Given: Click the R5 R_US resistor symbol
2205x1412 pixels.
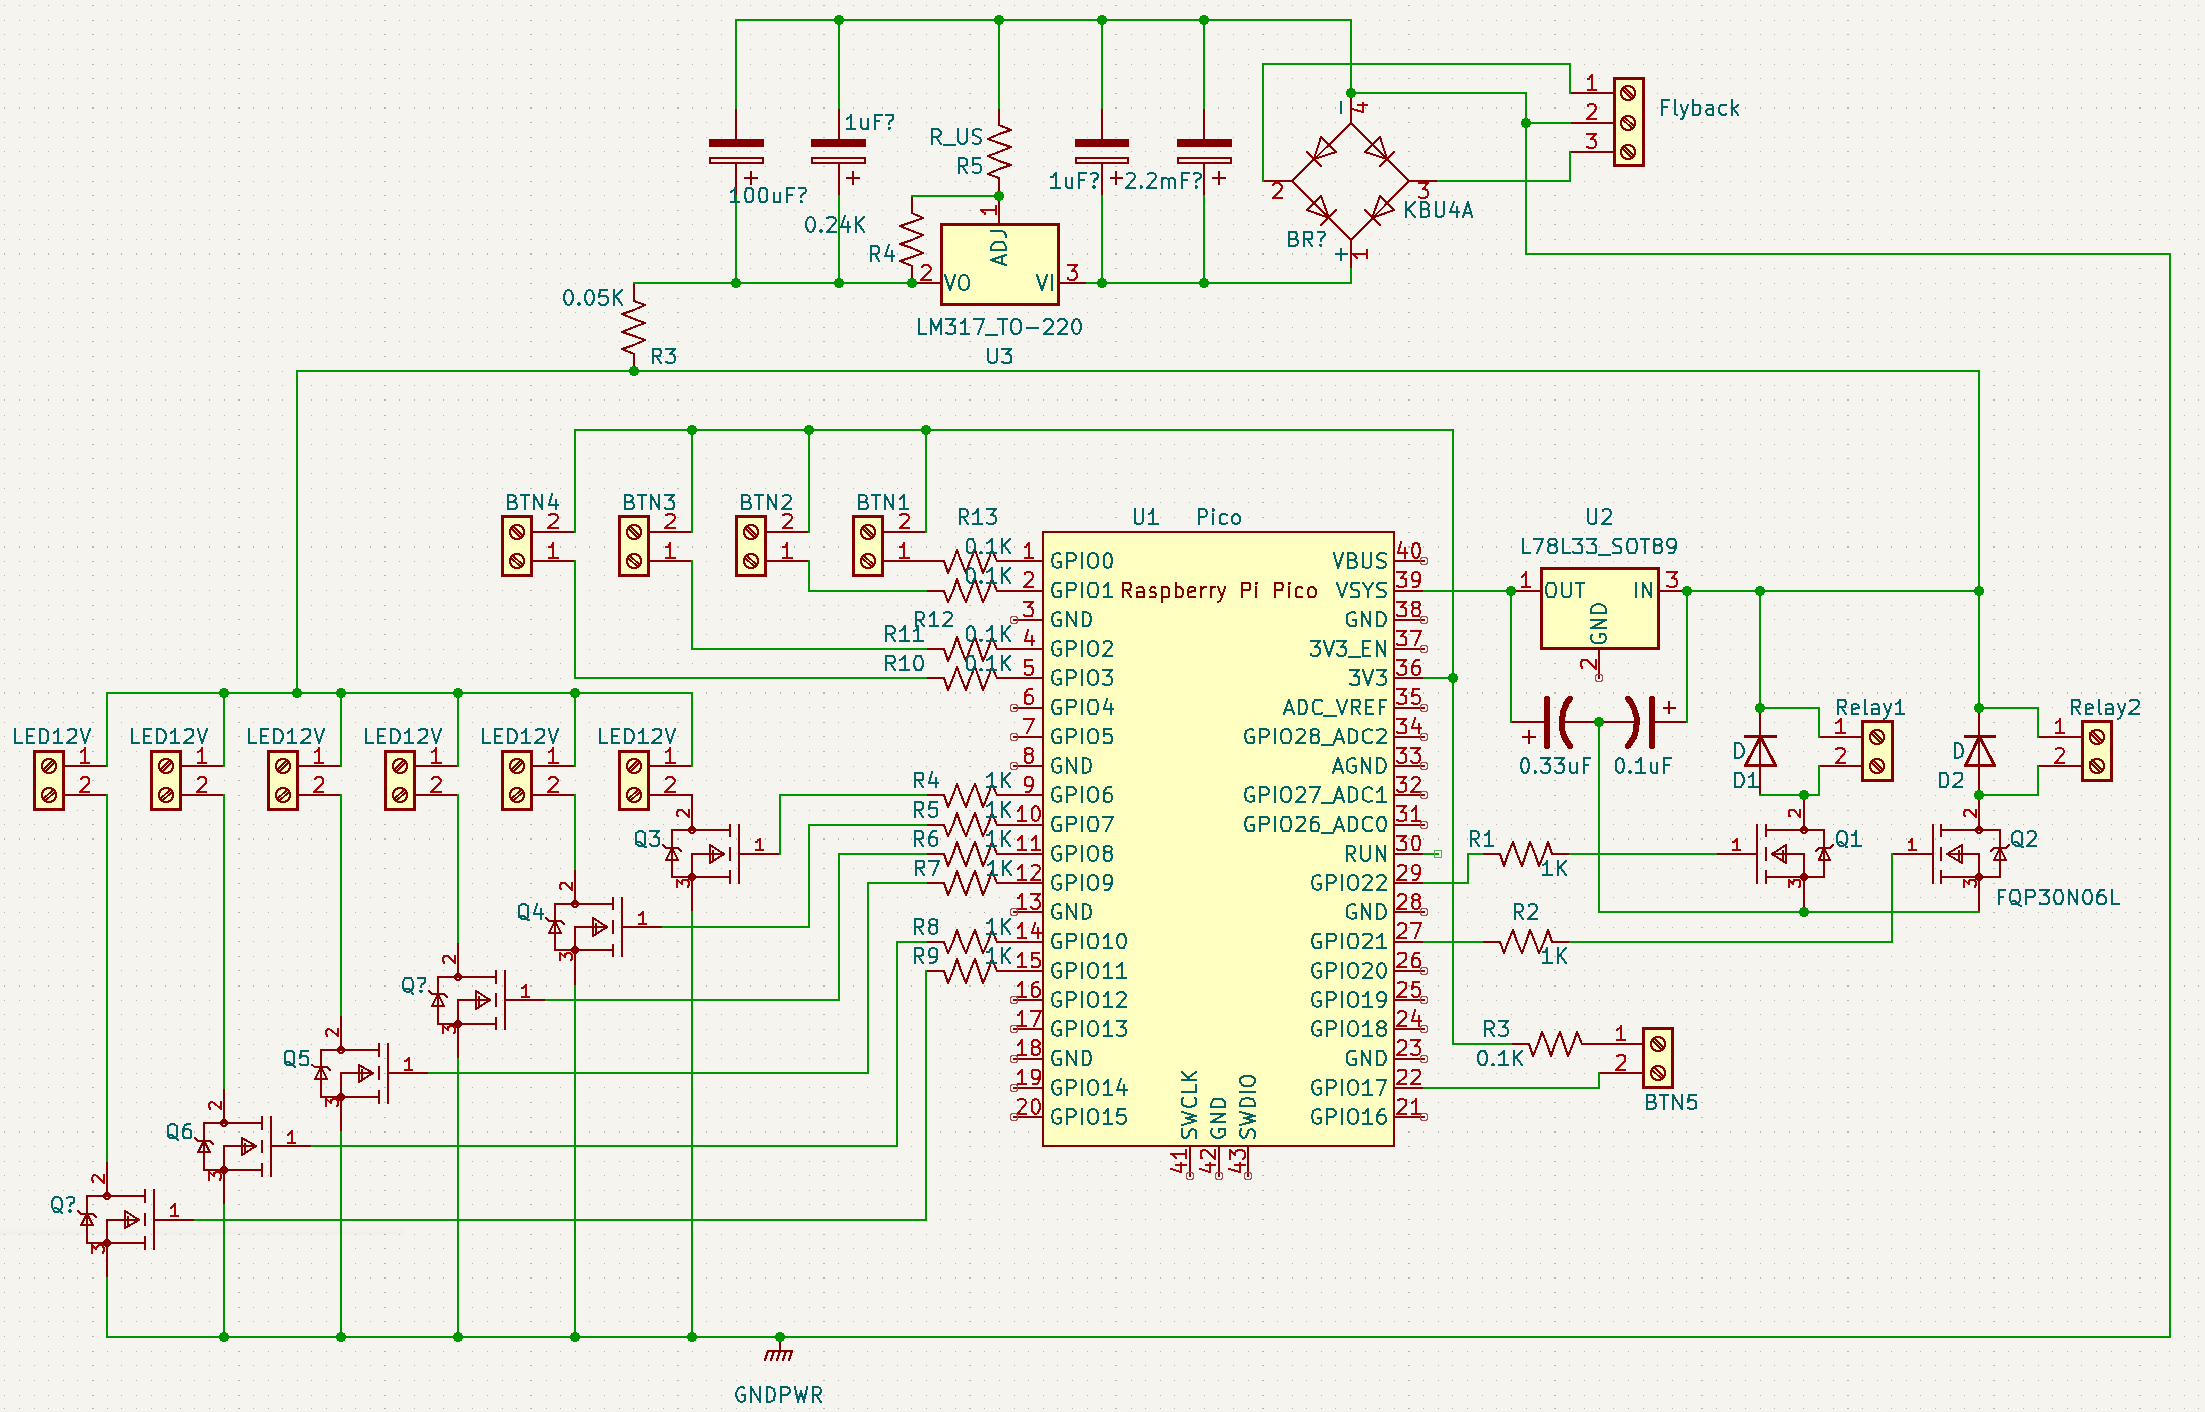Looking at the screenshot, I should coord(999,151).
